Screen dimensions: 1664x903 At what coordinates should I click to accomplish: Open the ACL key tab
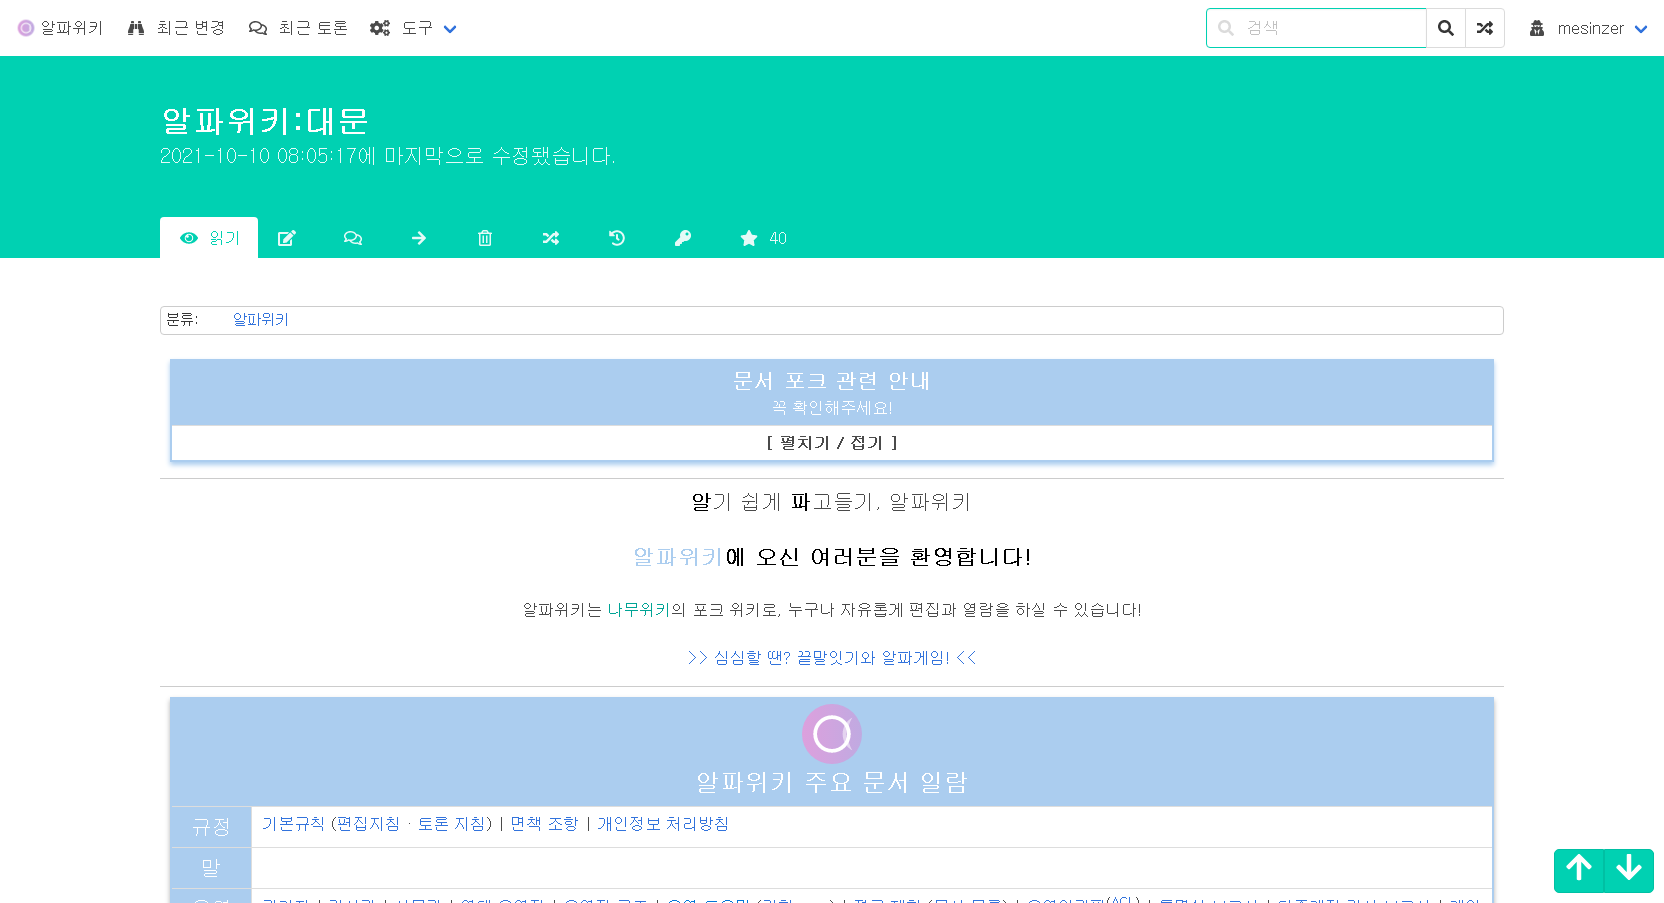683,238
